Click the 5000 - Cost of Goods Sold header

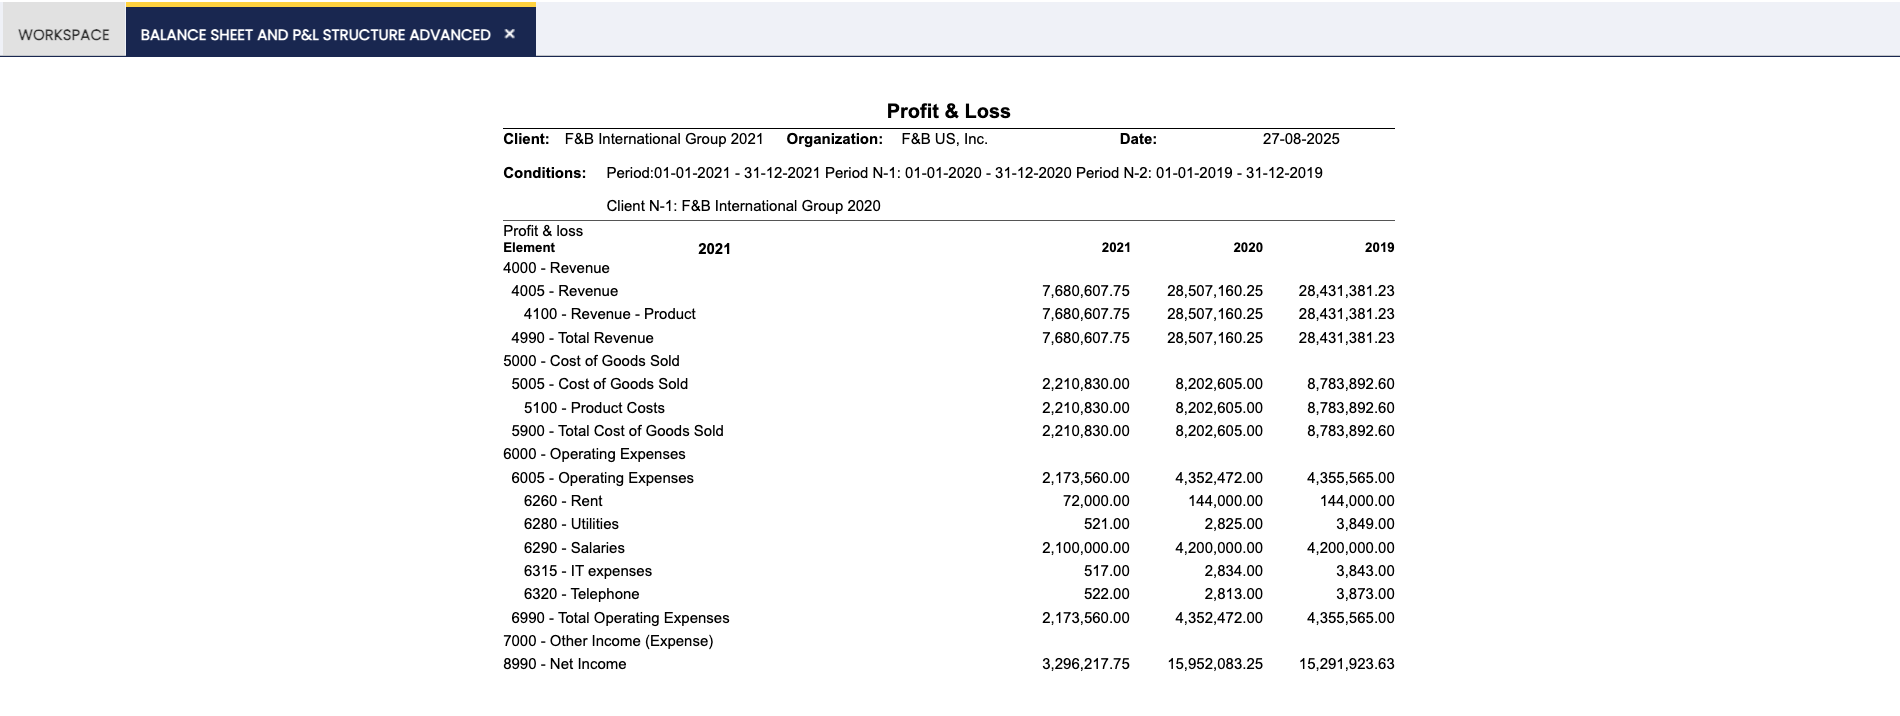[591, 361]
